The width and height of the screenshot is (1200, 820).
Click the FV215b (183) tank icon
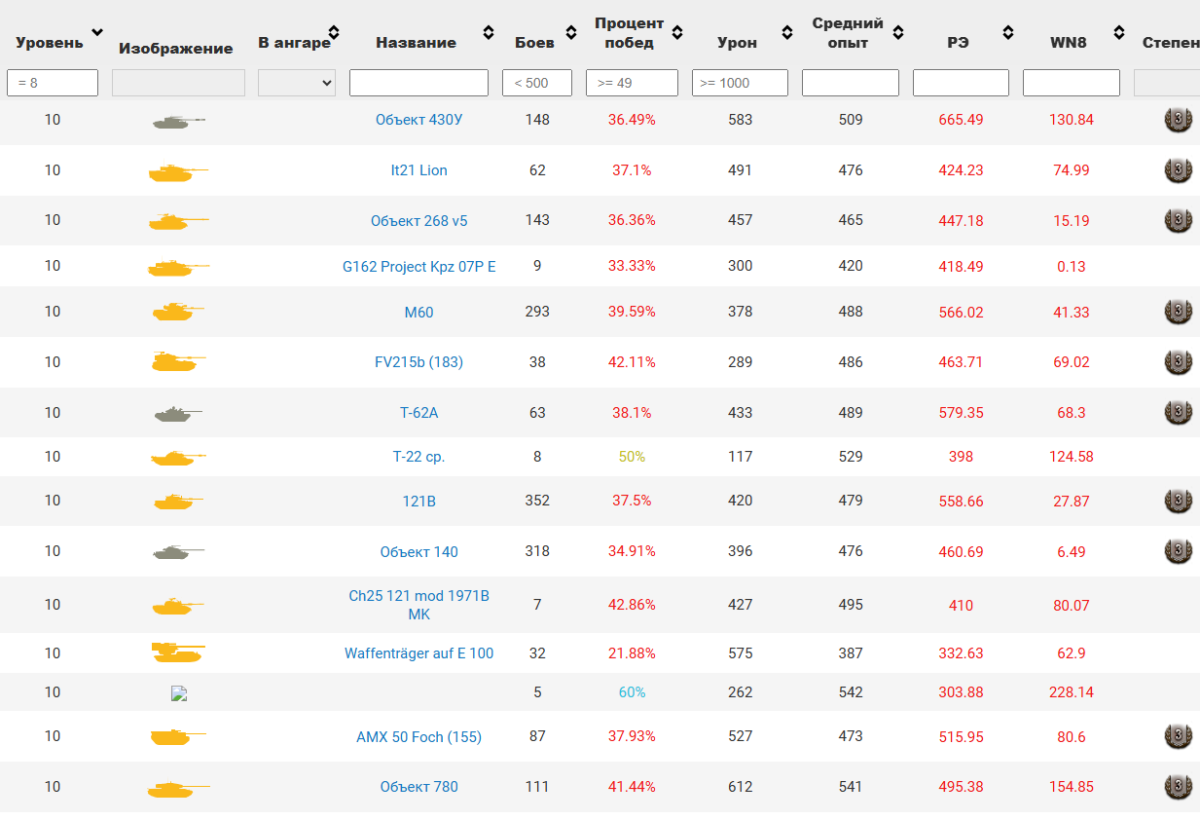178,362
